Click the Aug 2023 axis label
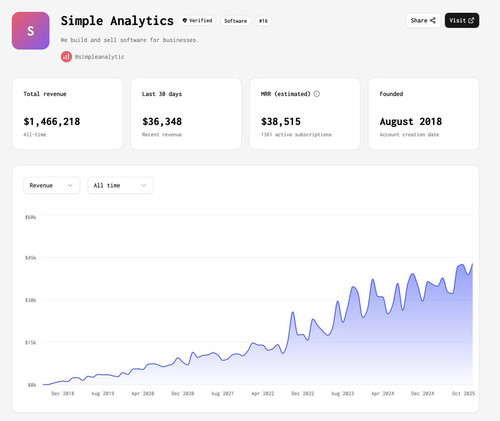 342,393
